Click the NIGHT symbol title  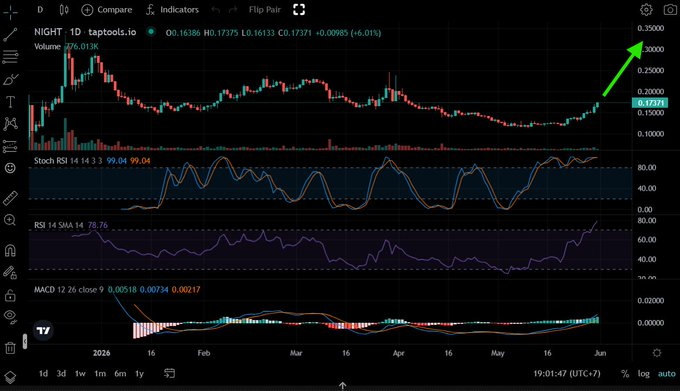point(48,32)
